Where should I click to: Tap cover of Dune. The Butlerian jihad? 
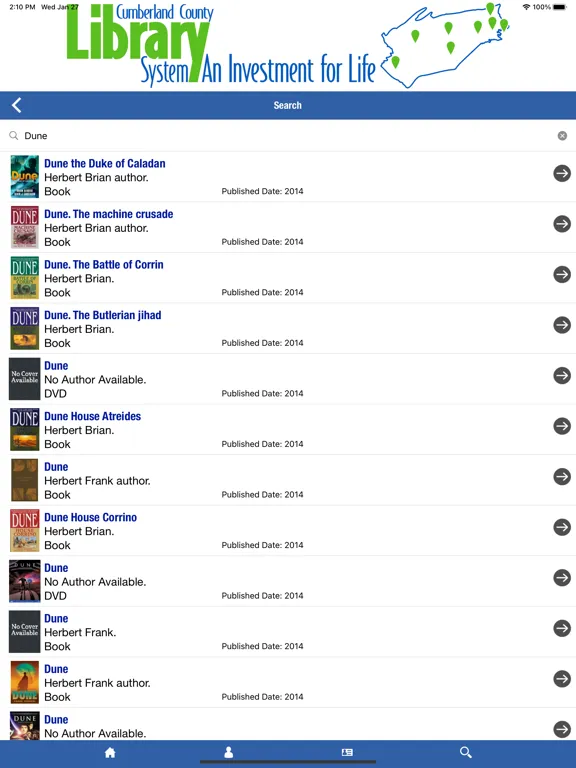24,328
